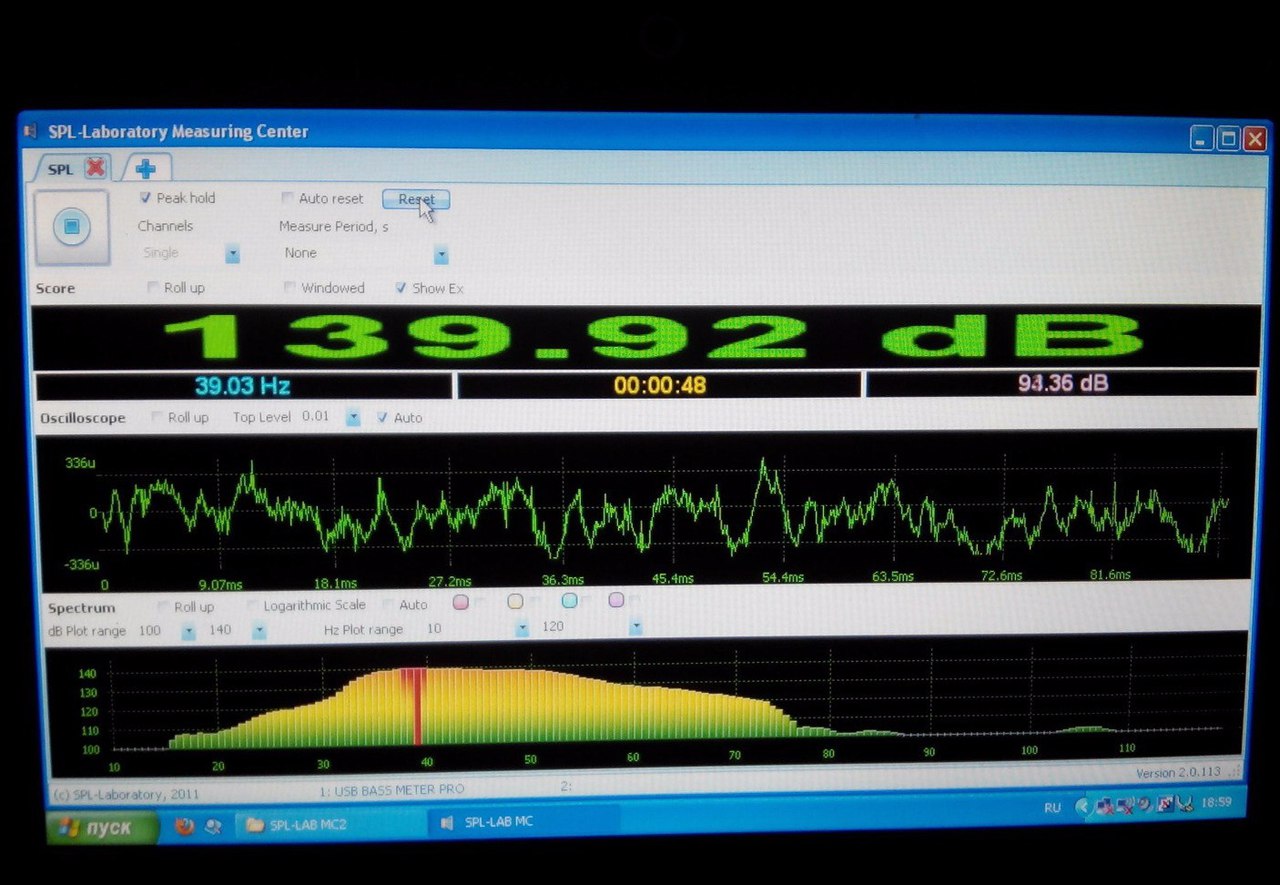Select the SPL tab
Screen dimensions: 1280x885
pyautogui.click(x=61, y=169)
